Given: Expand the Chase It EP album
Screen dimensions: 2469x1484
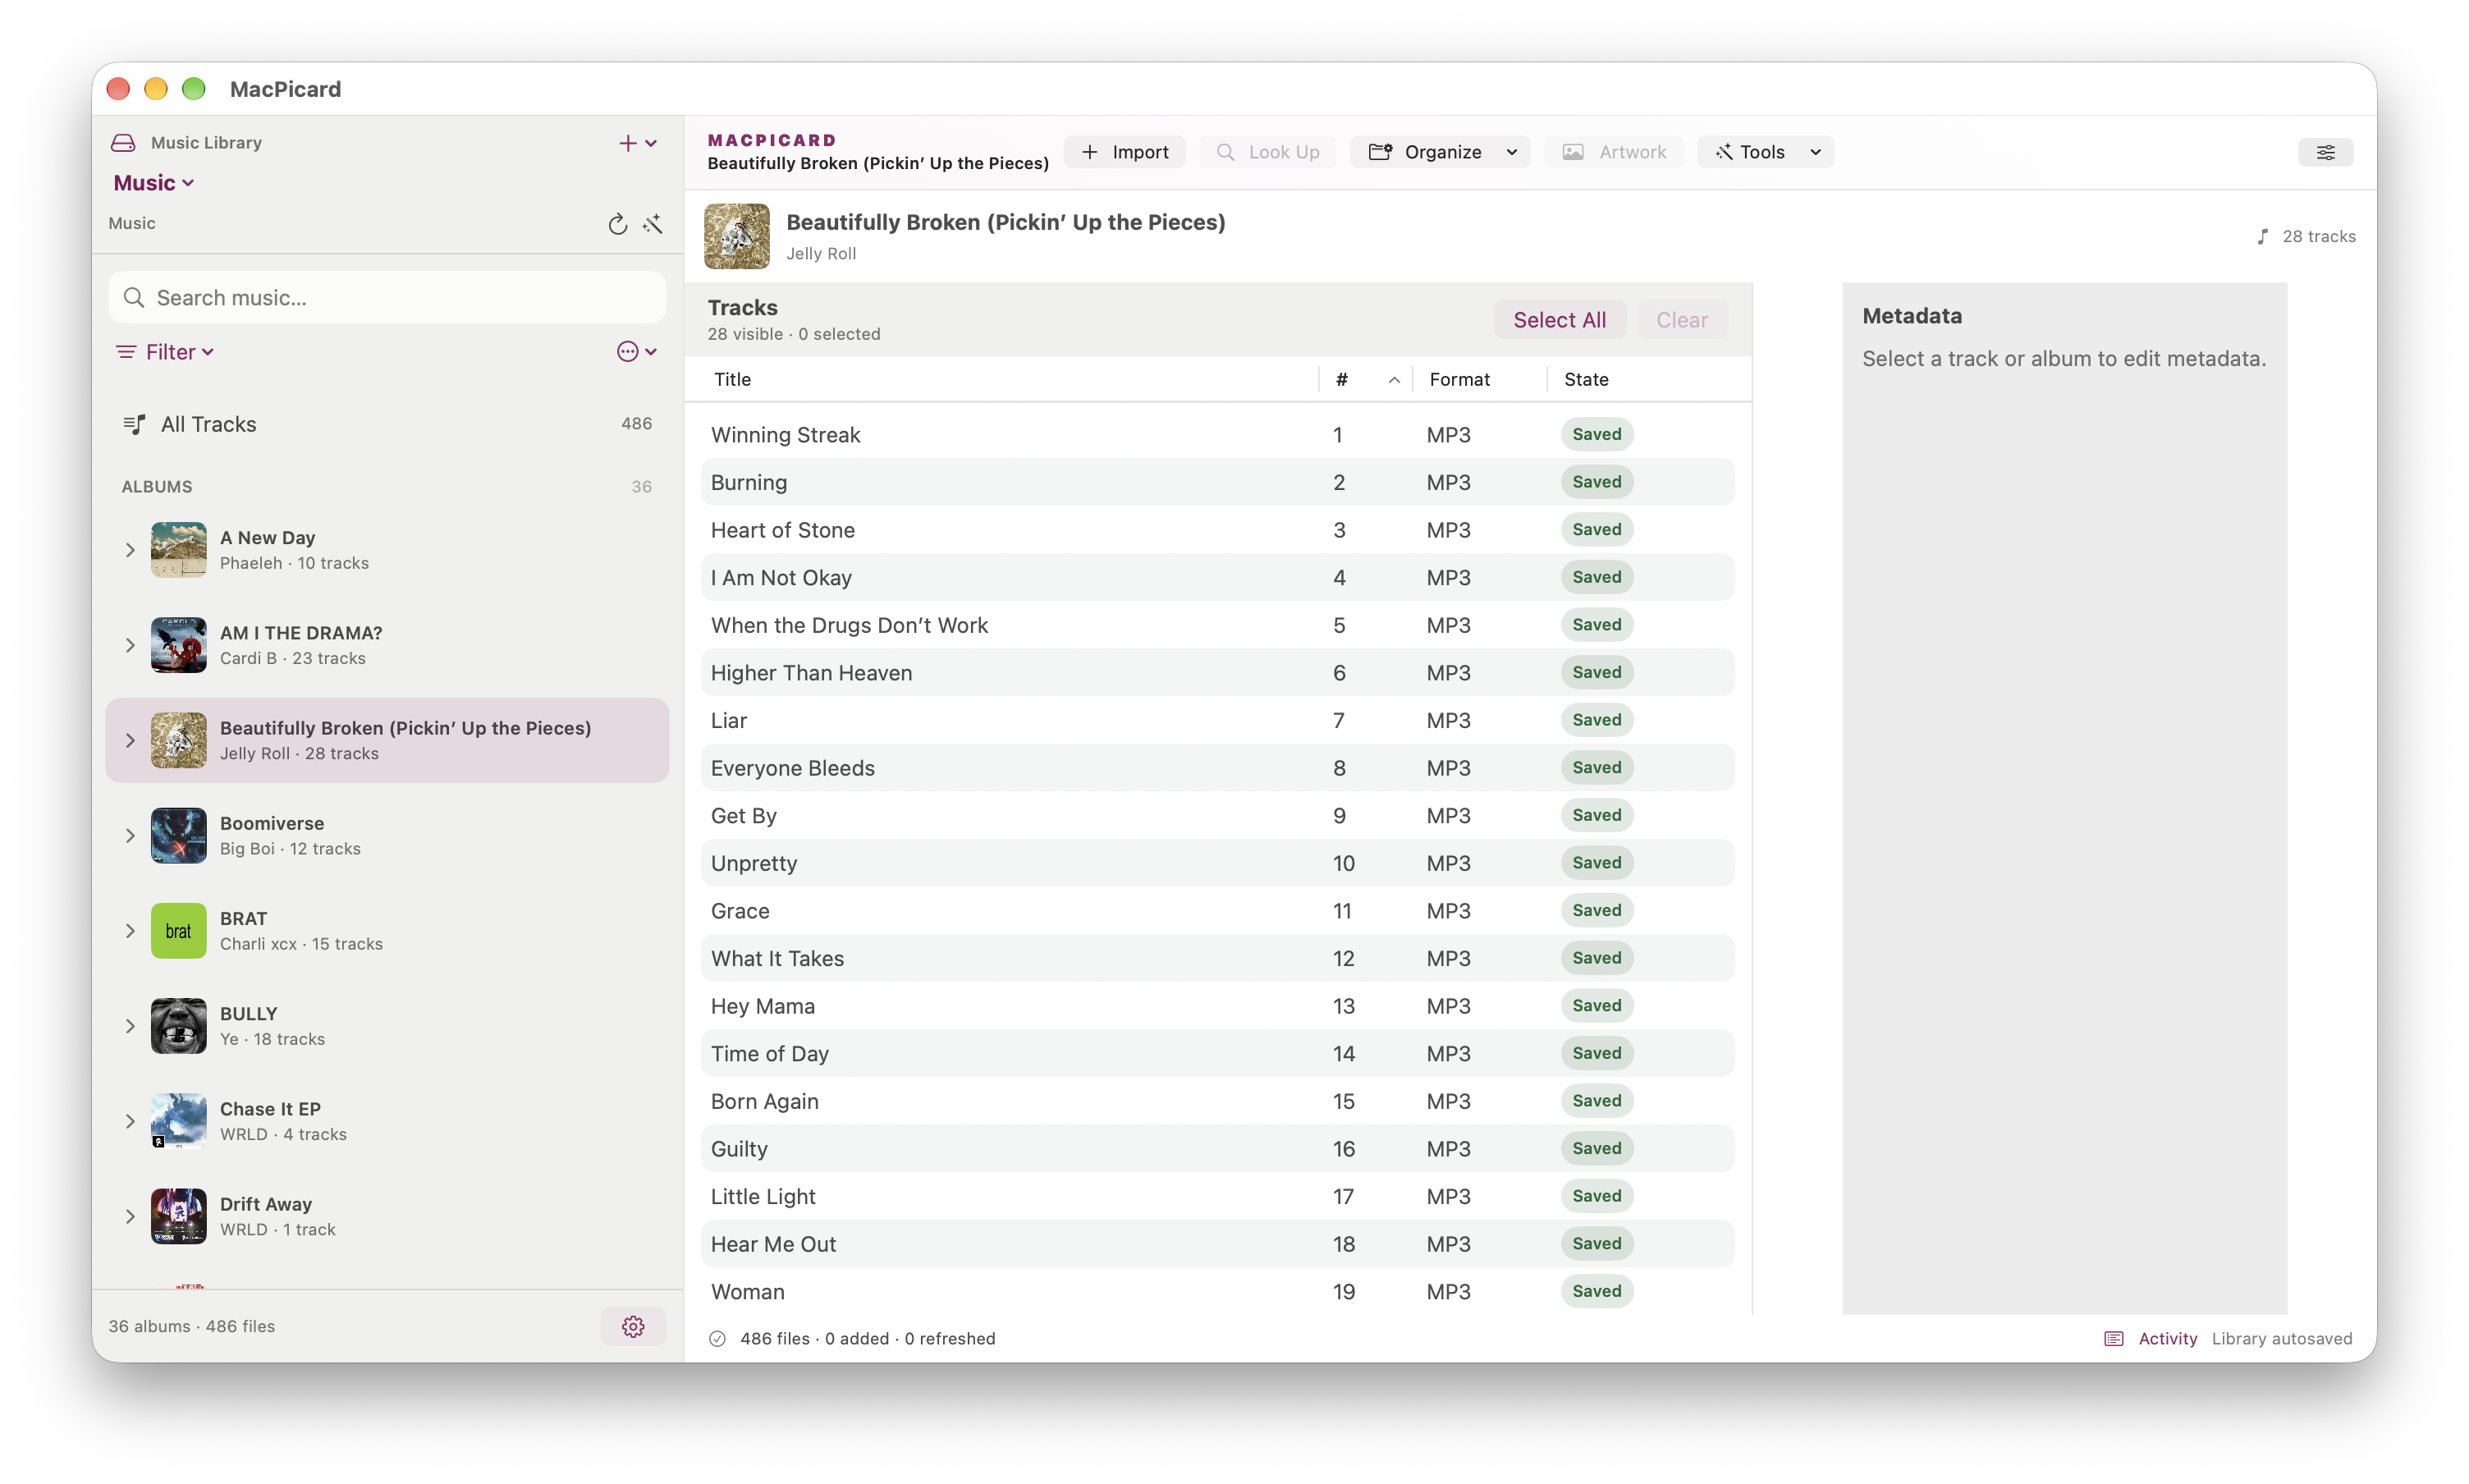Looking at the screenshot, I should [130, 1121].
